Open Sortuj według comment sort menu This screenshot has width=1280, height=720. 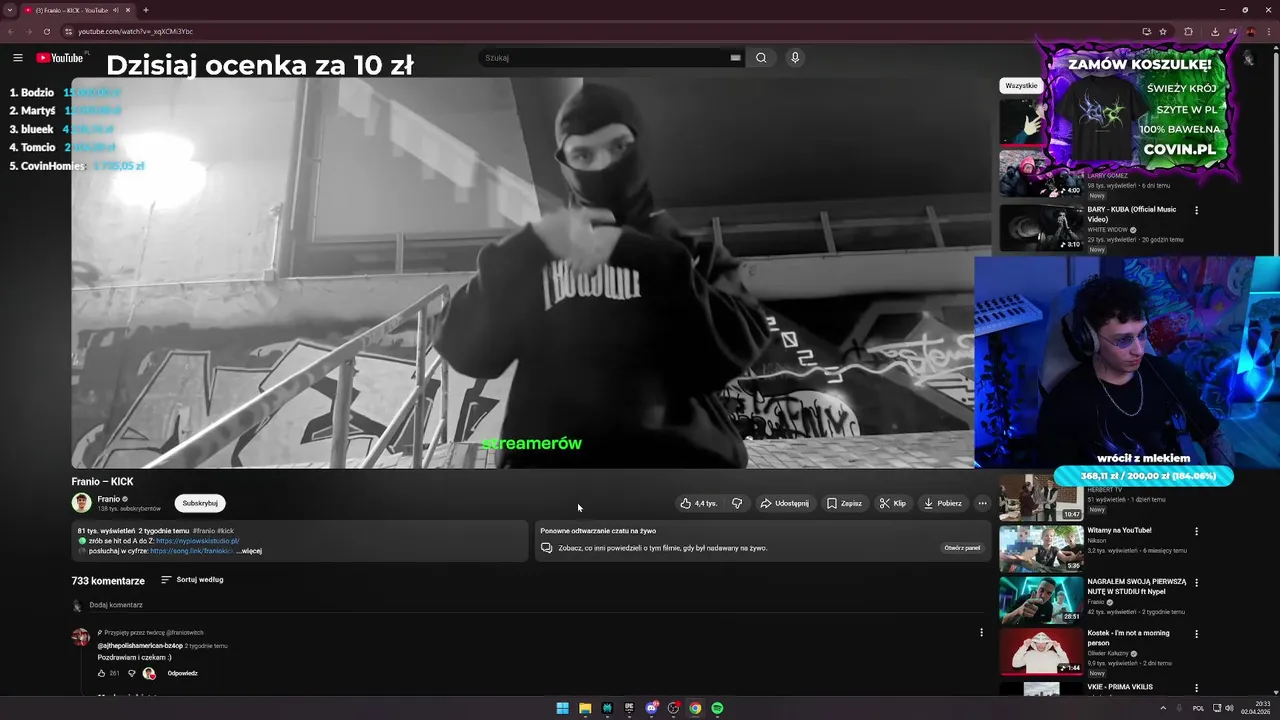pos(192,580)
